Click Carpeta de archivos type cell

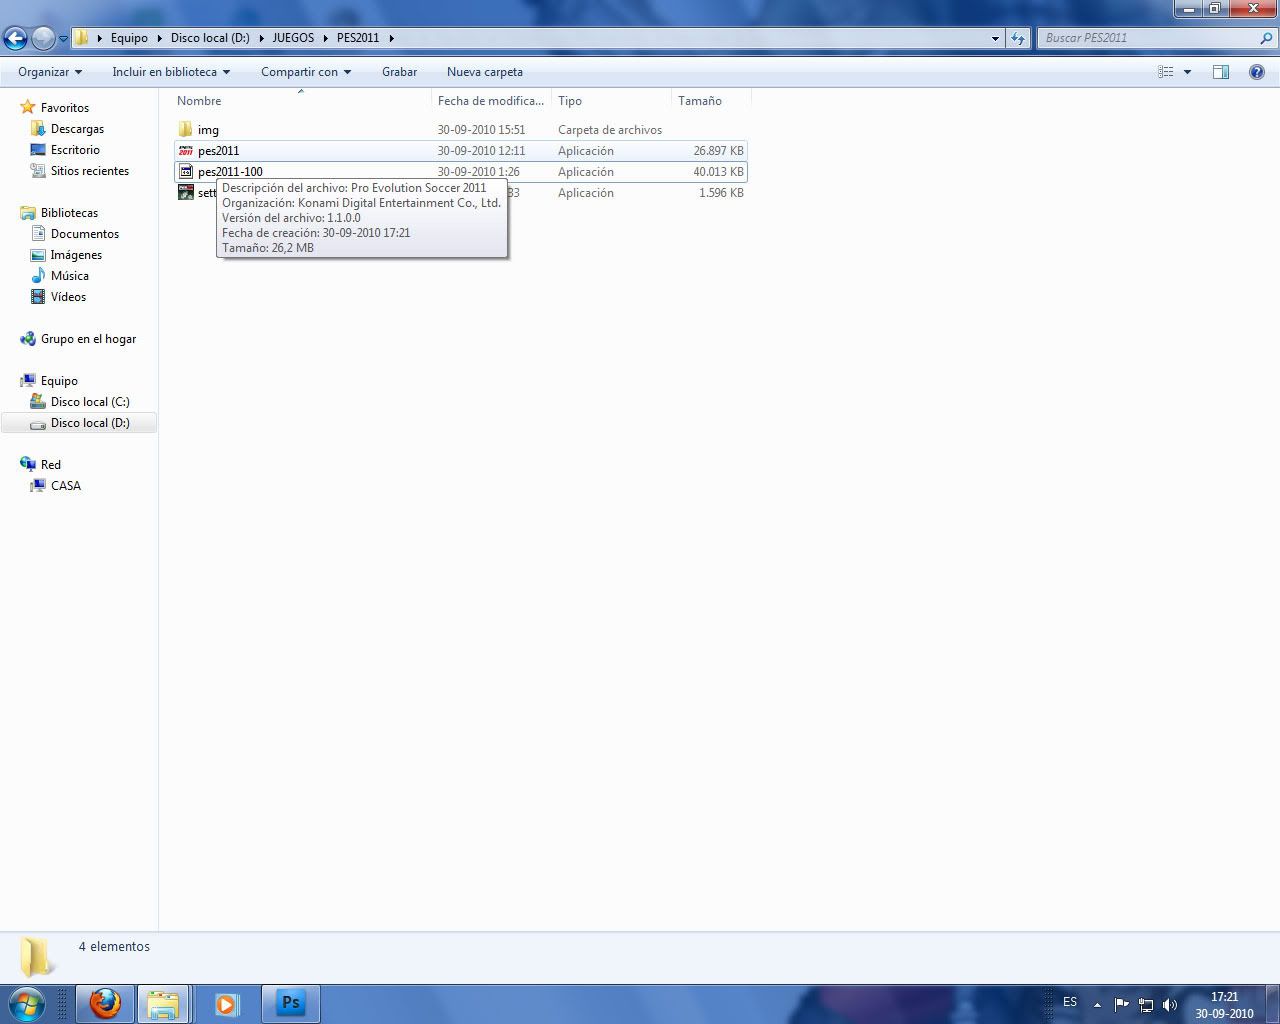tap(610, 130)
